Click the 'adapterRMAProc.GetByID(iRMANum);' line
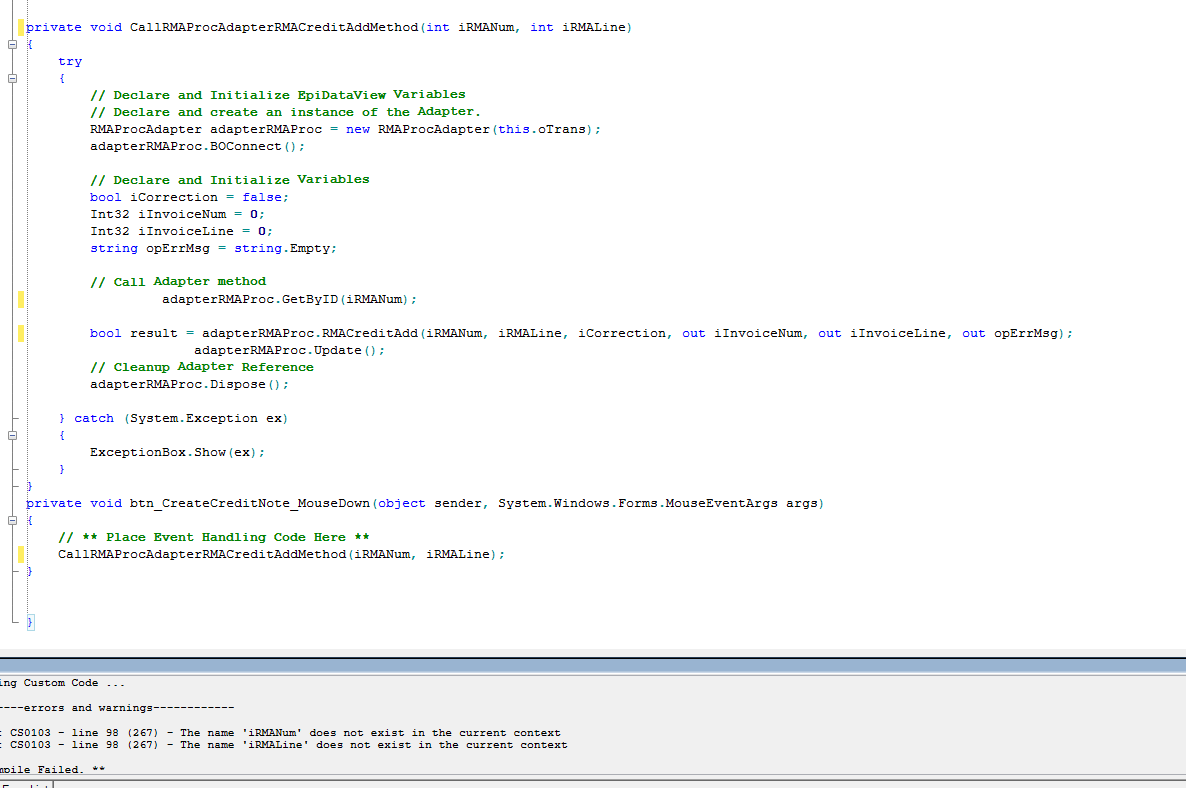This screenshot has width=1186, height=788. [x=289, y=299]
